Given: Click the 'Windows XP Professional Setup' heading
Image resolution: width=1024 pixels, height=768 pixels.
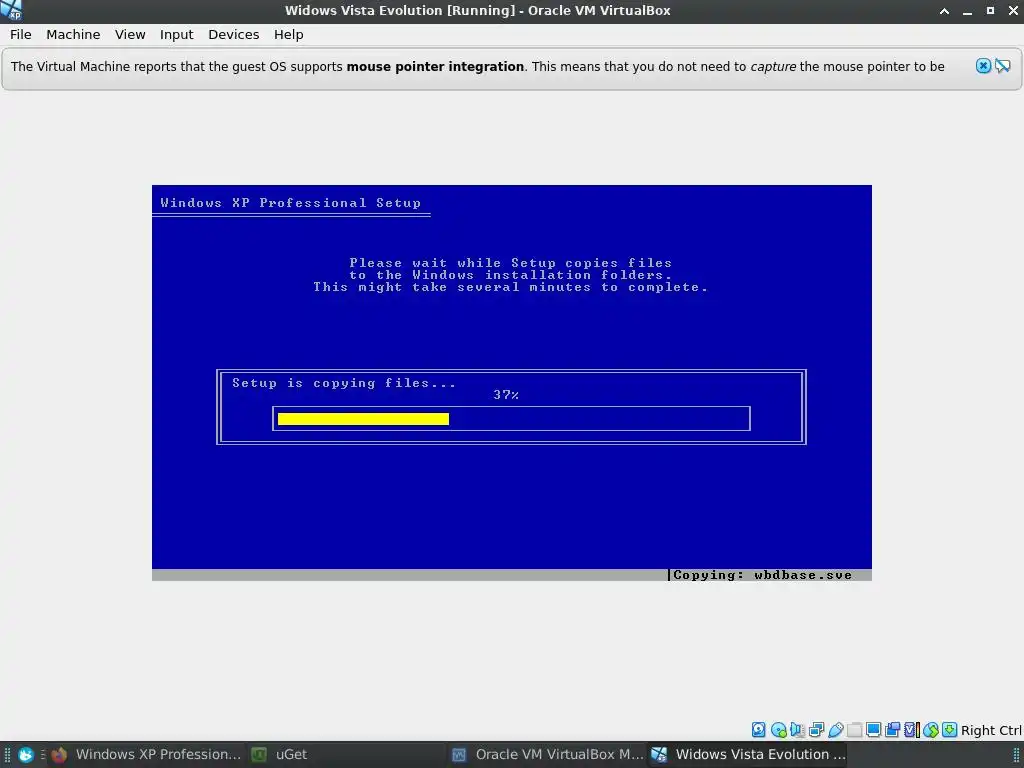Looking at the screenshot, I should point(291,202).
